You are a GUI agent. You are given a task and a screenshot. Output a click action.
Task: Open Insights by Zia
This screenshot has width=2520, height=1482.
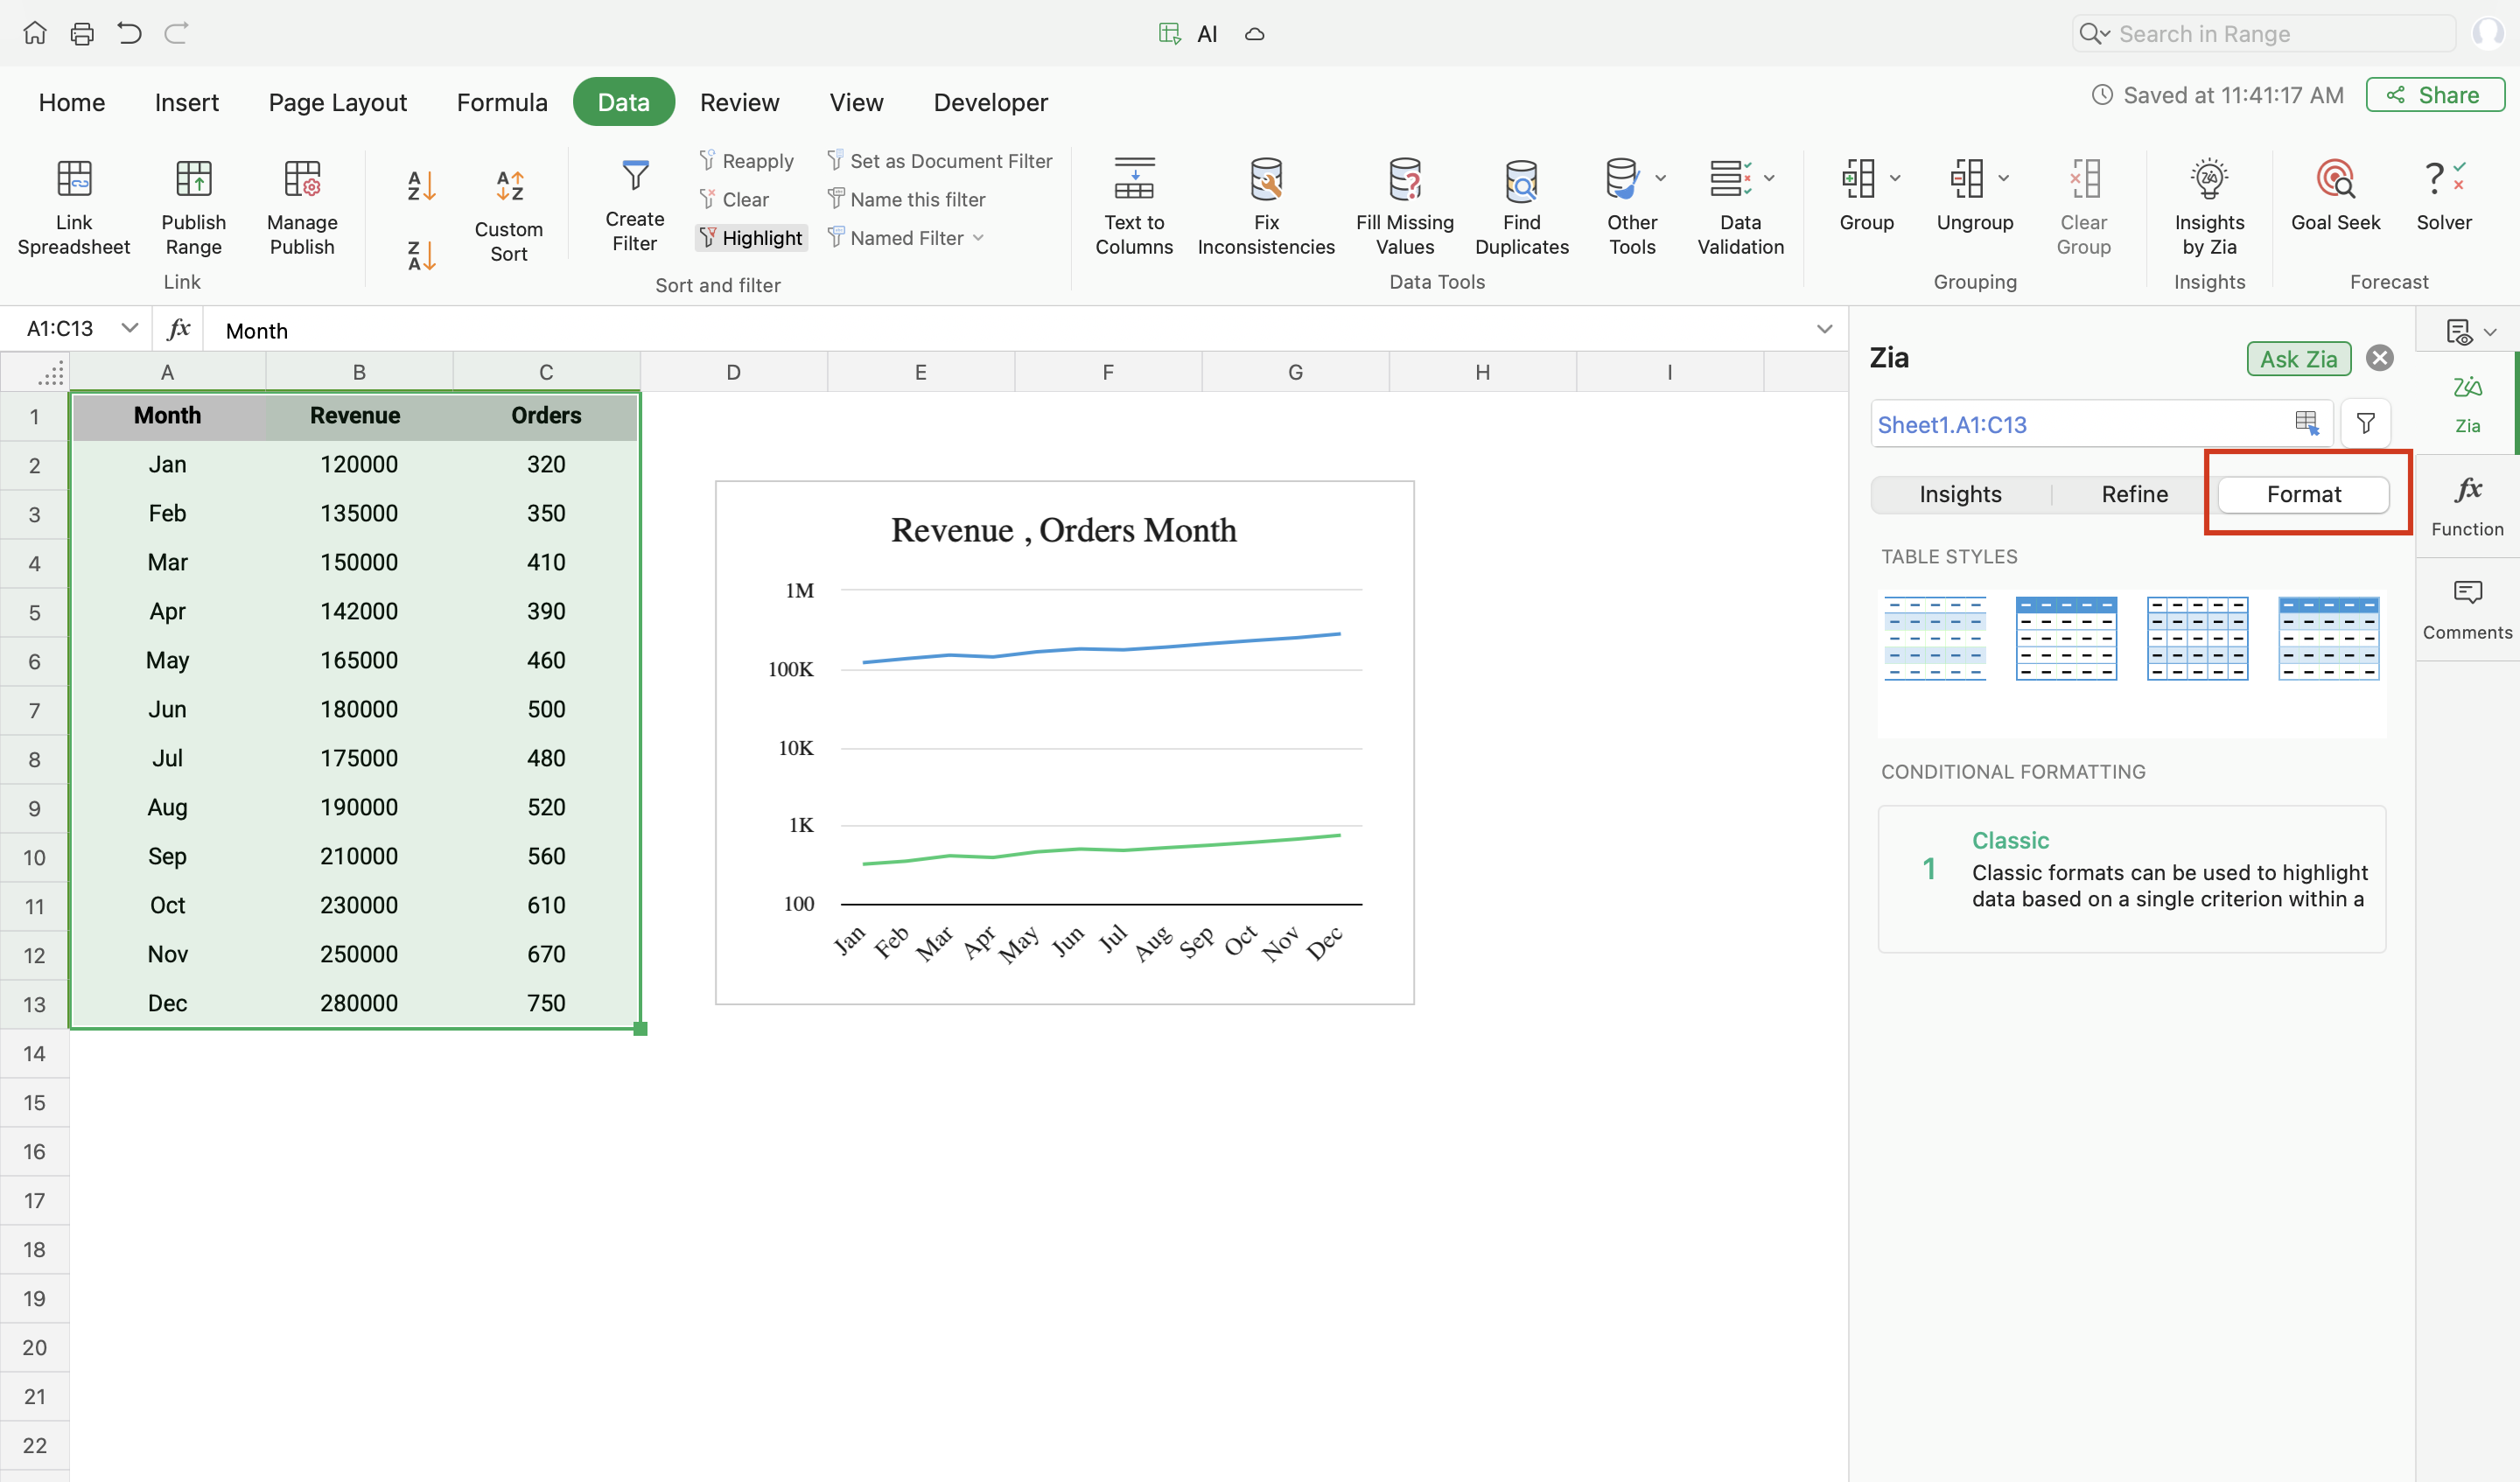point(2208,181)
